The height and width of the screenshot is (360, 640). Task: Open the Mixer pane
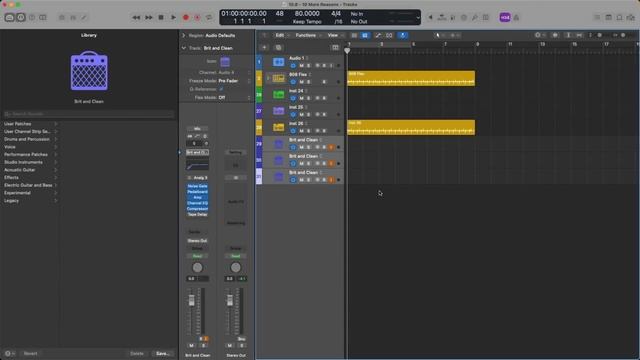click(73, 18)
